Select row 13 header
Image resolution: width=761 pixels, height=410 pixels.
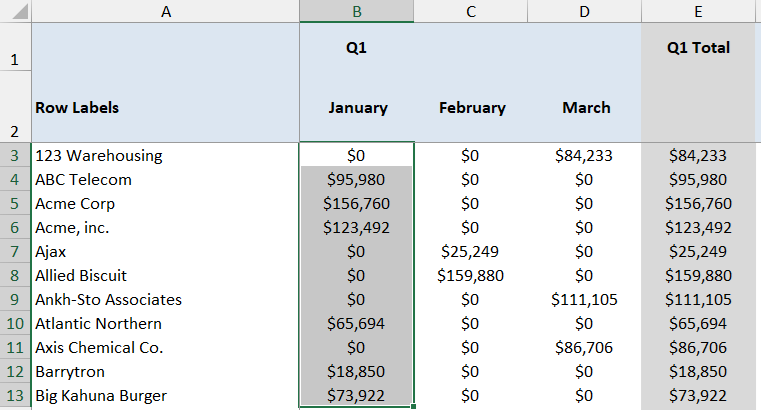point(15,395)
